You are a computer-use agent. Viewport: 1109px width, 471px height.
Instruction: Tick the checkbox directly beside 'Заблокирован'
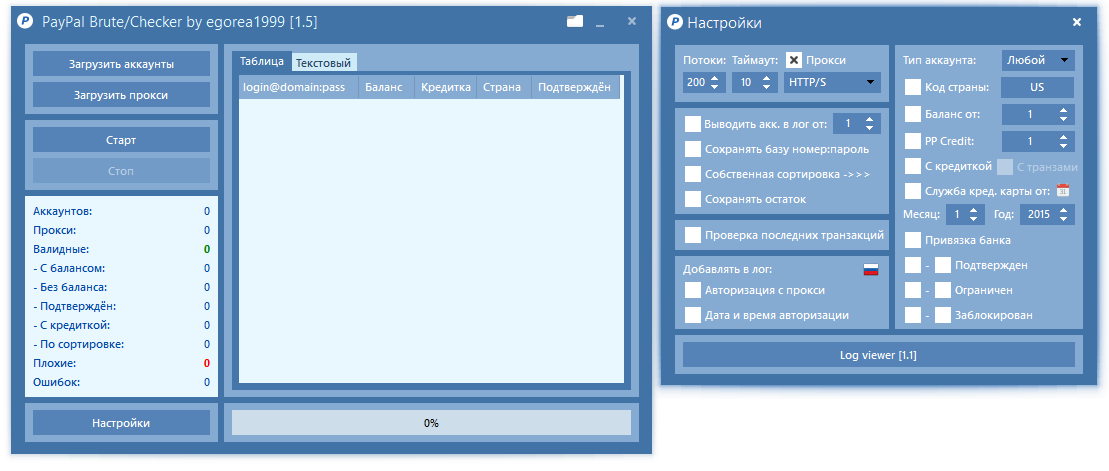coord(943,315)
